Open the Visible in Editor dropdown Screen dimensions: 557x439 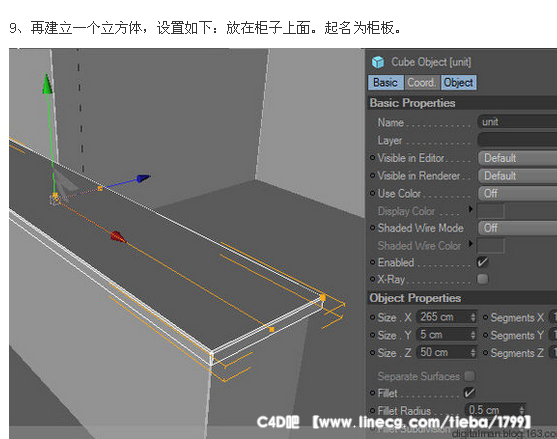pyautogui.click(x=518, y=158)
